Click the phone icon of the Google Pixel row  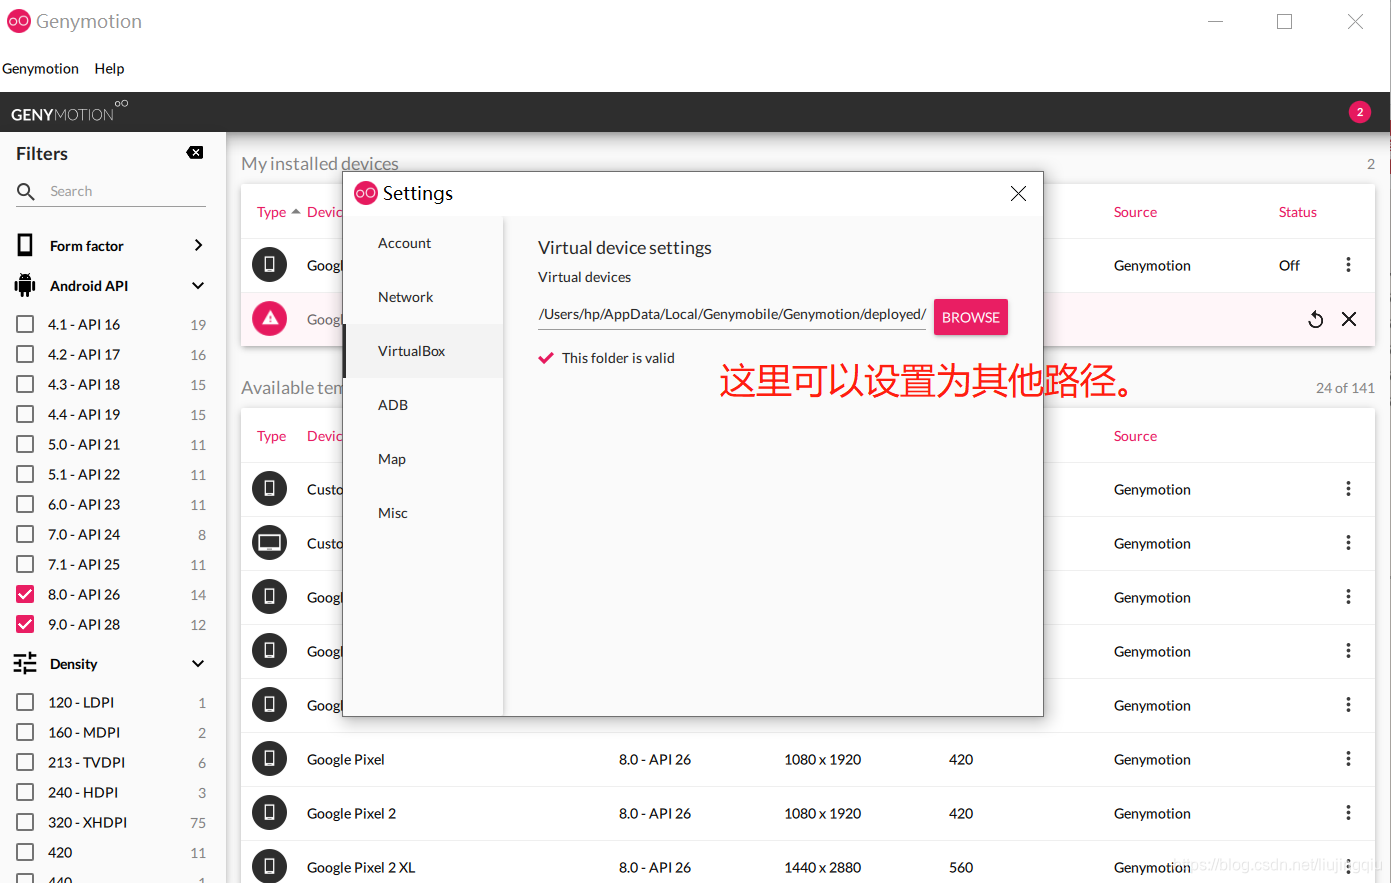pos(269,759)
